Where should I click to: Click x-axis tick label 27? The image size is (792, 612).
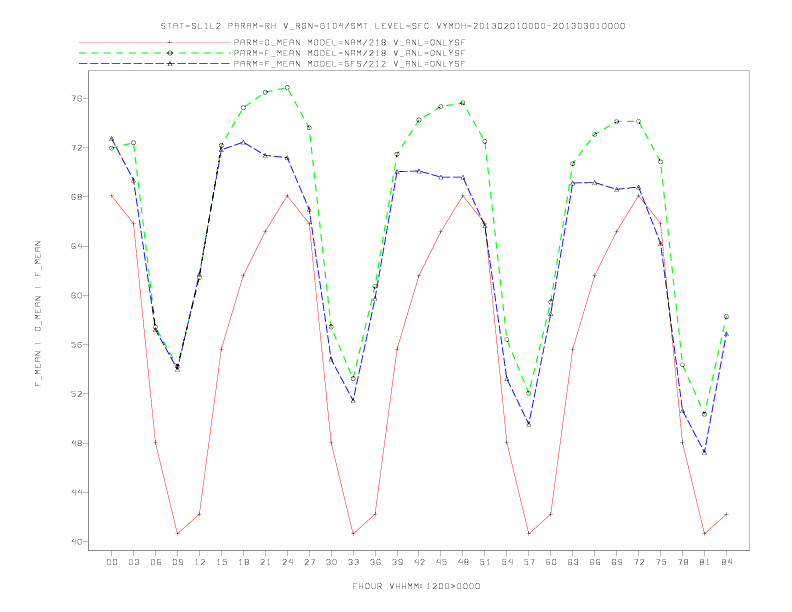[309, 562]
